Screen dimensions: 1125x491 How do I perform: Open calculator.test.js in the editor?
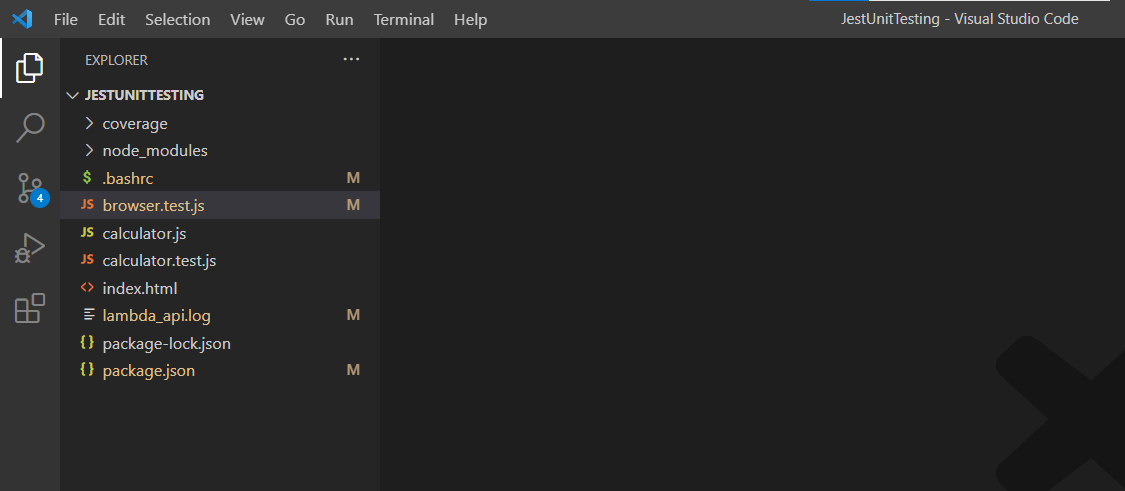pos(159,261)
